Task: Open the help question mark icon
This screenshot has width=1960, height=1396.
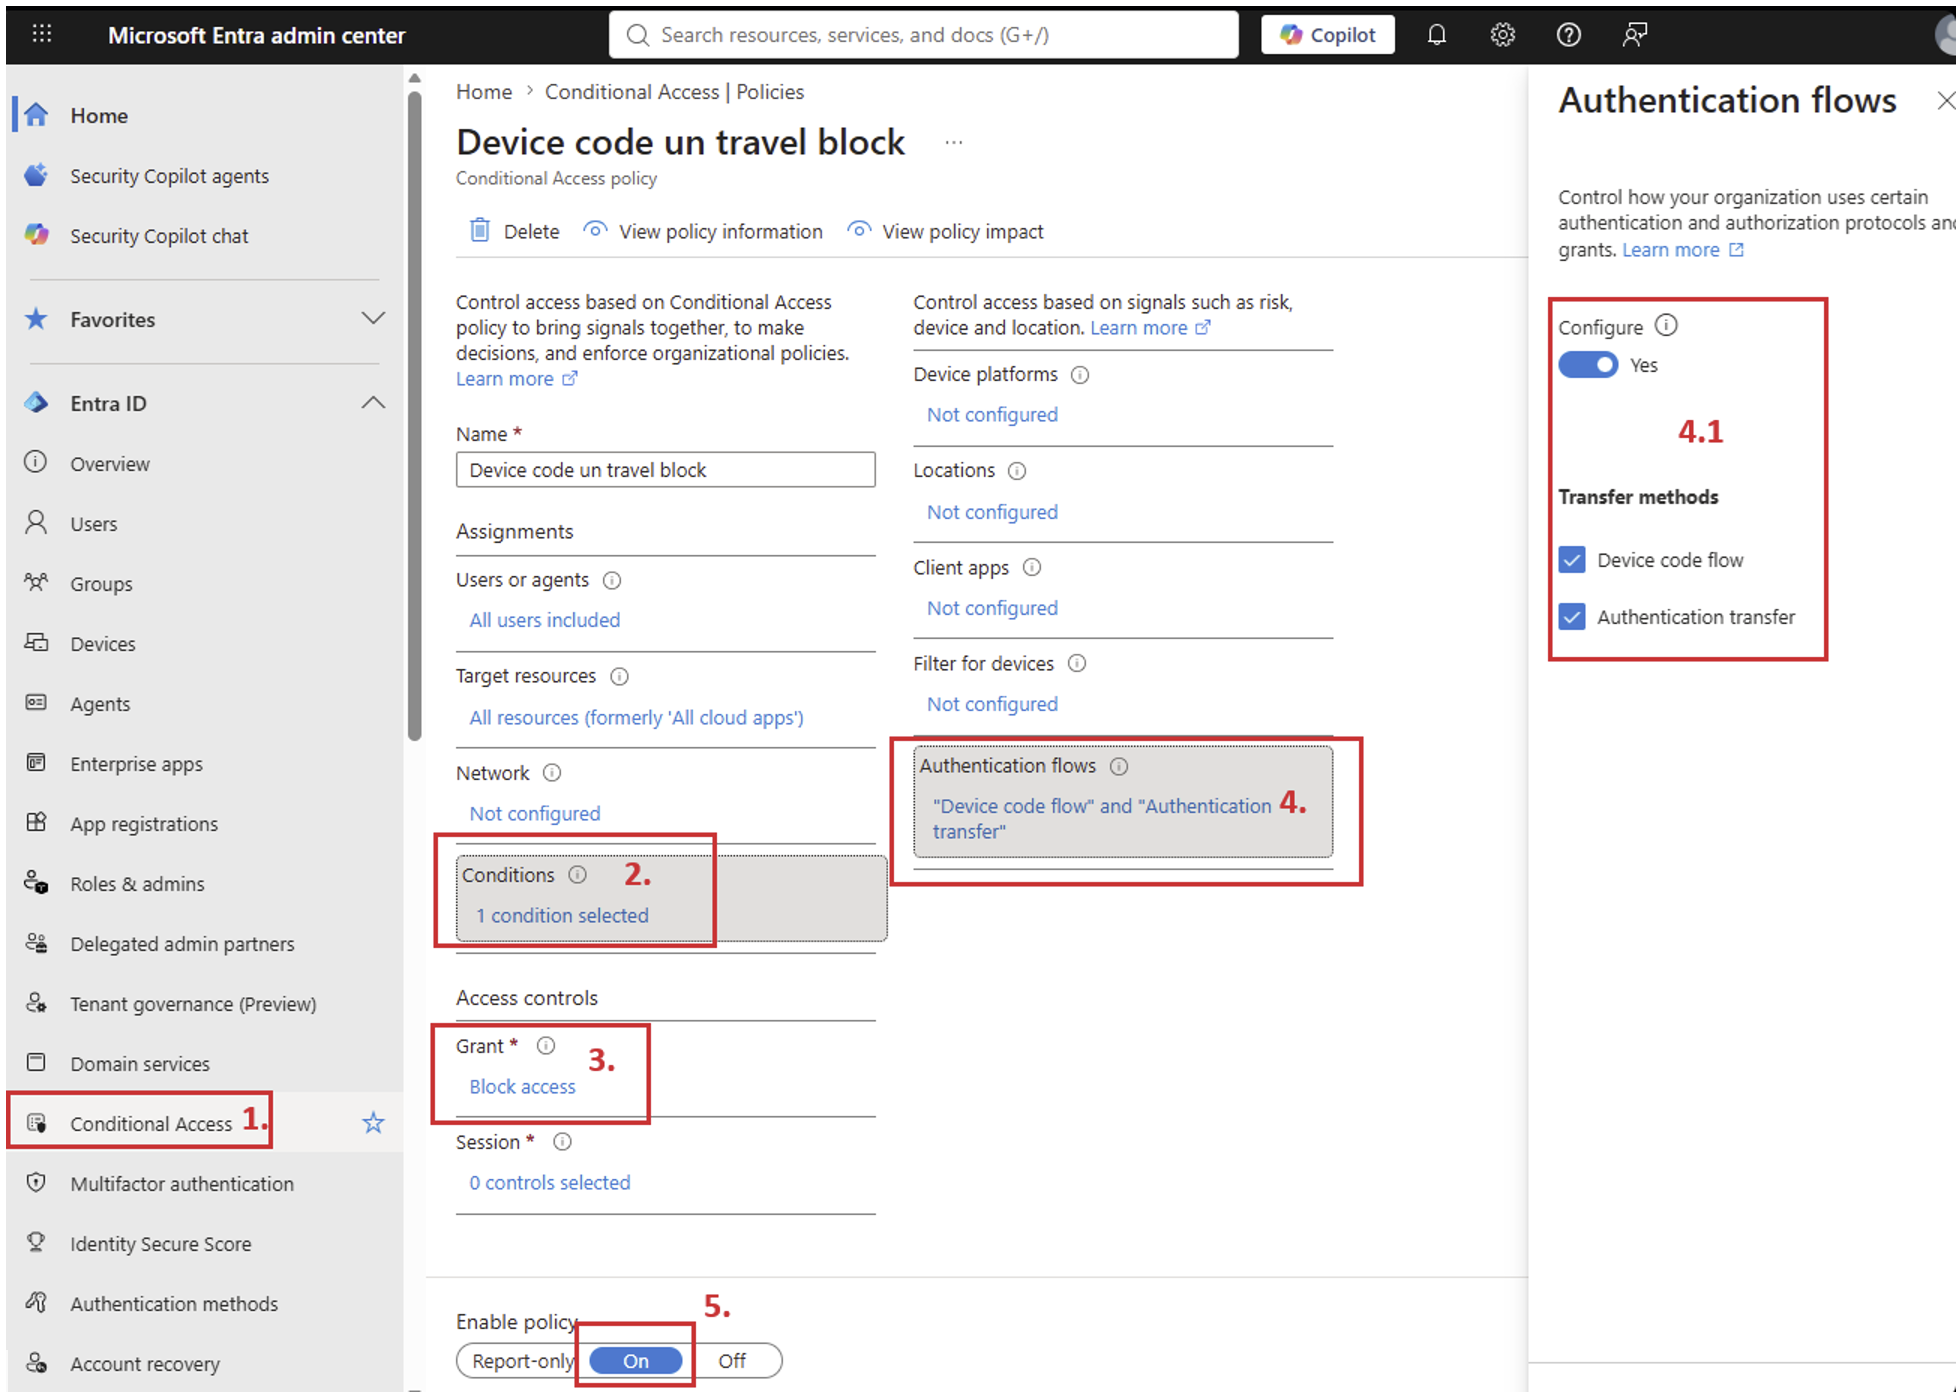Action: (1568, 35)
